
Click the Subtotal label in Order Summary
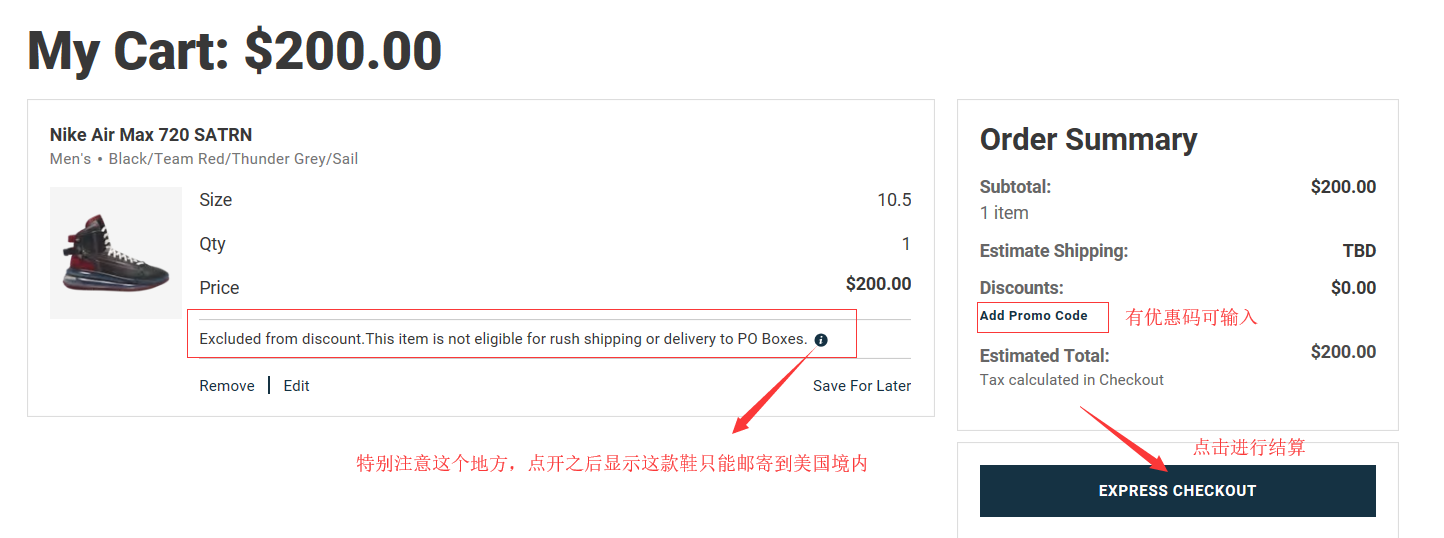1015,187
